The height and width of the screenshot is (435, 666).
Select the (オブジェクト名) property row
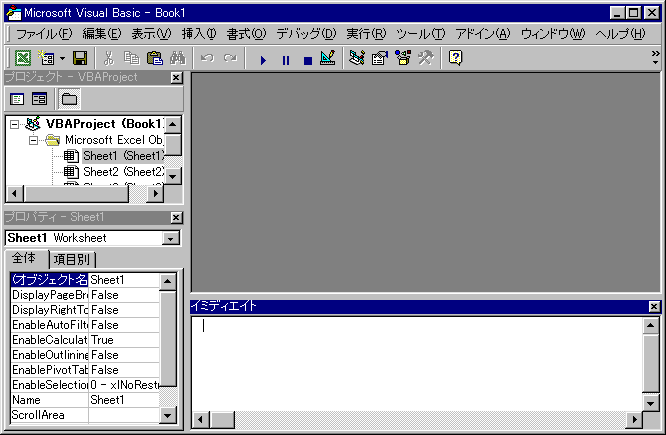click(85, 280)
